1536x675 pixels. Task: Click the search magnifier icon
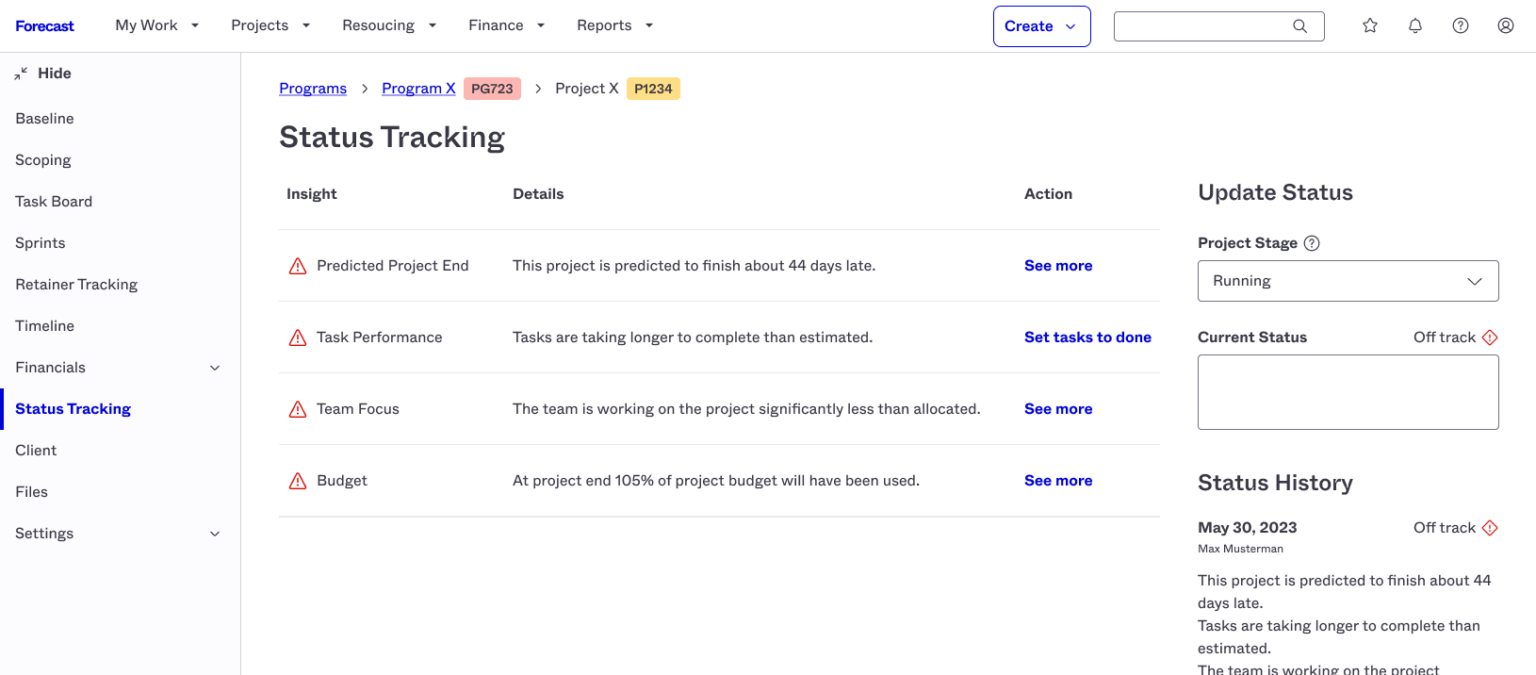click(x=1298, y=25)
